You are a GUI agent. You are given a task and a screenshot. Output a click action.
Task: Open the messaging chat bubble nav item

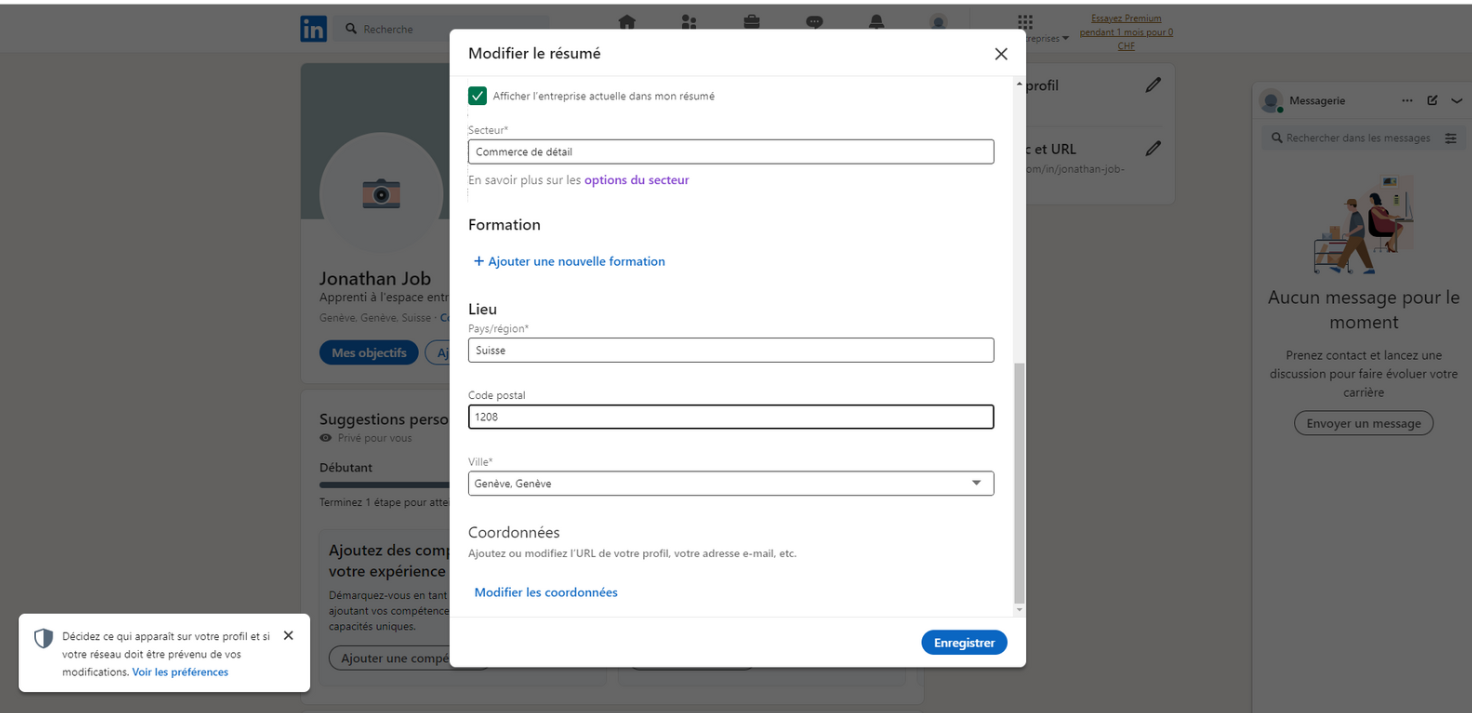[815, 22]
